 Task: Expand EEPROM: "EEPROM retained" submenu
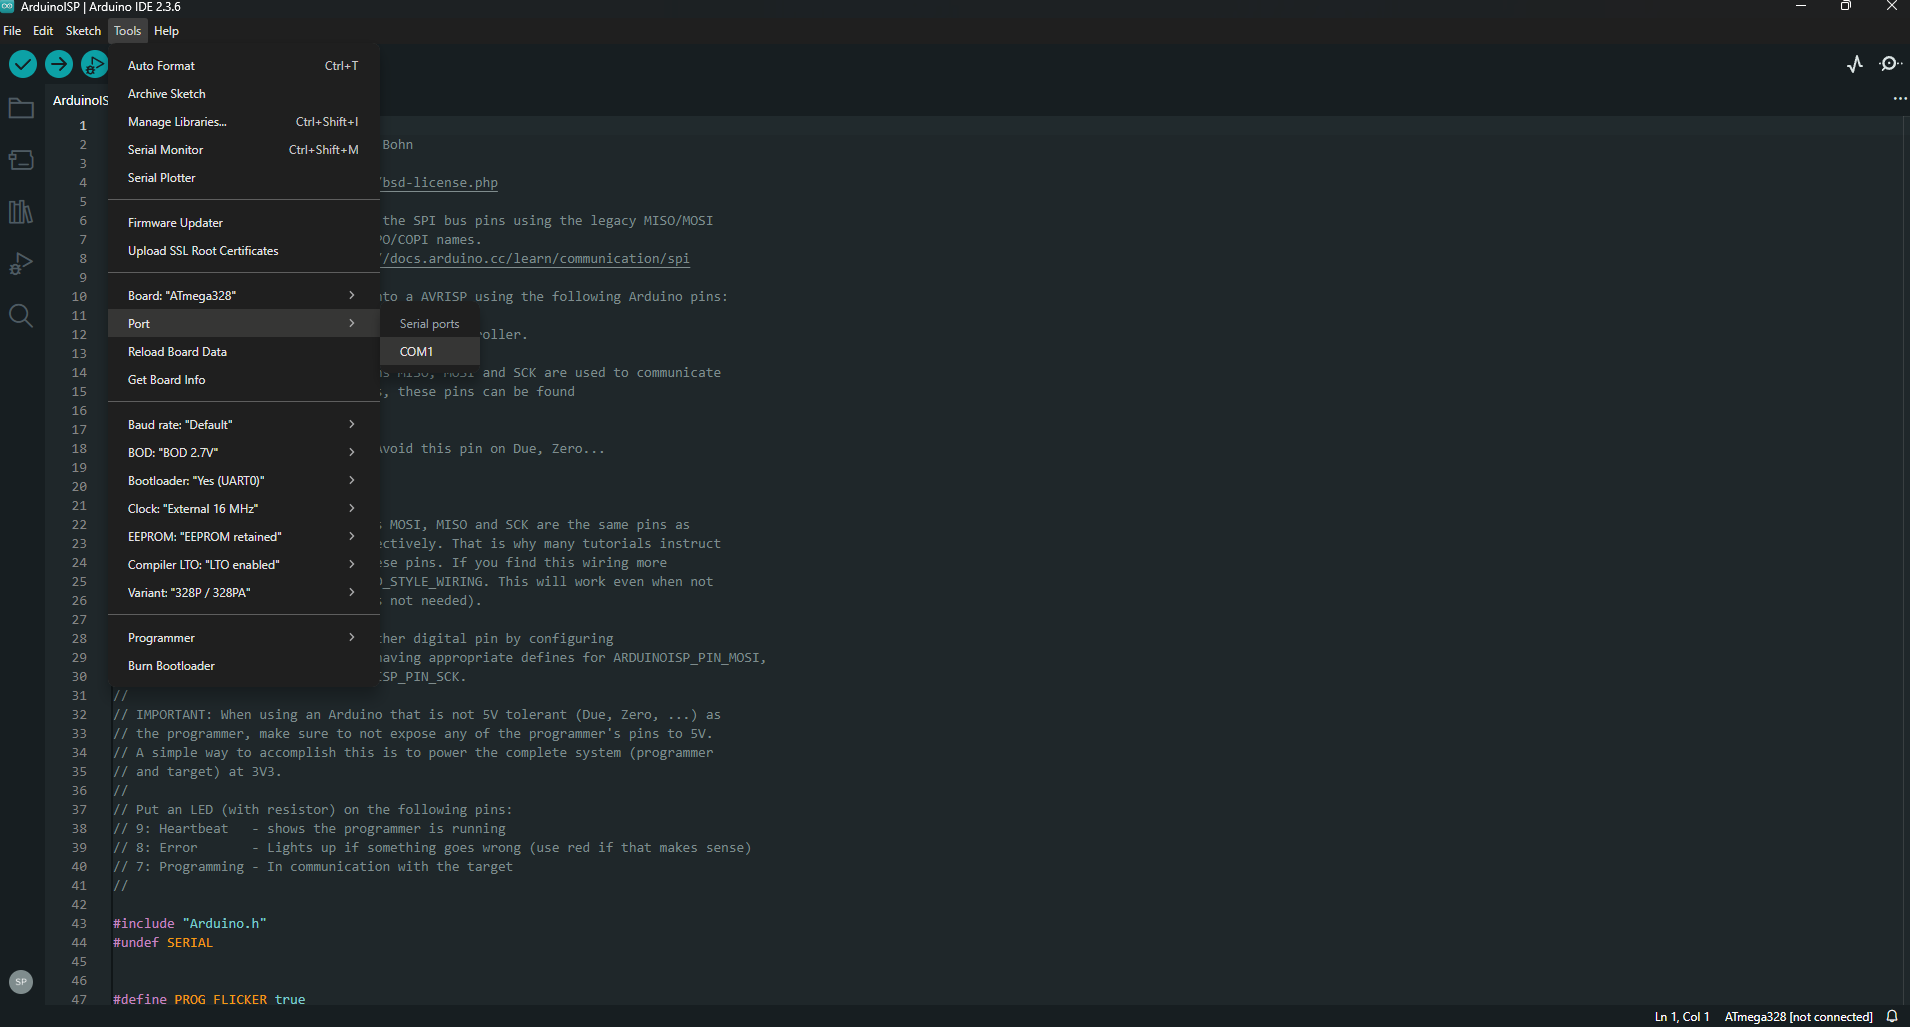pos(243,537)
